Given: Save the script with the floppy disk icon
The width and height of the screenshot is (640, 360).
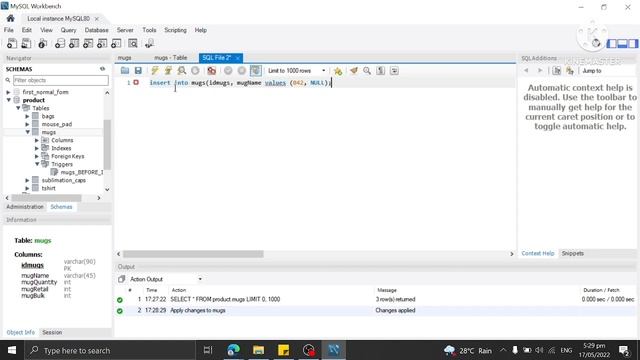Looking at the screenshot, I should tap(138, 71).
